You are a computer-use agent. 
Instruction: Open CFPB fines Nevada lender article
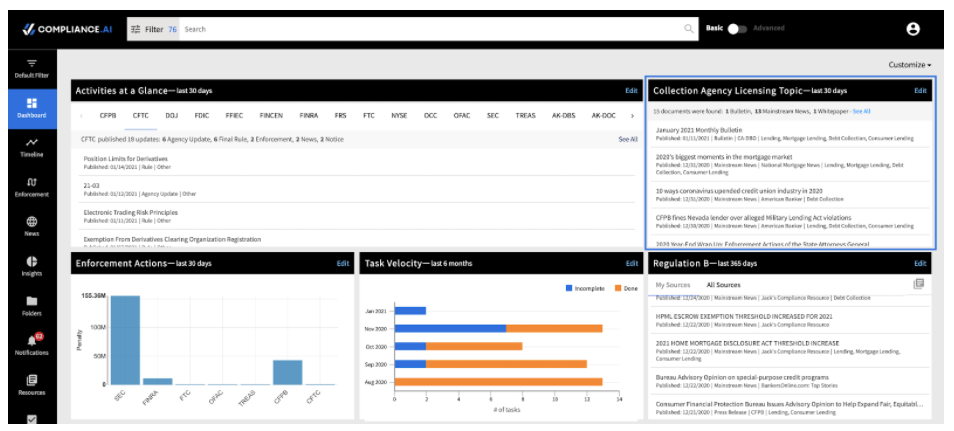(753, 217)
